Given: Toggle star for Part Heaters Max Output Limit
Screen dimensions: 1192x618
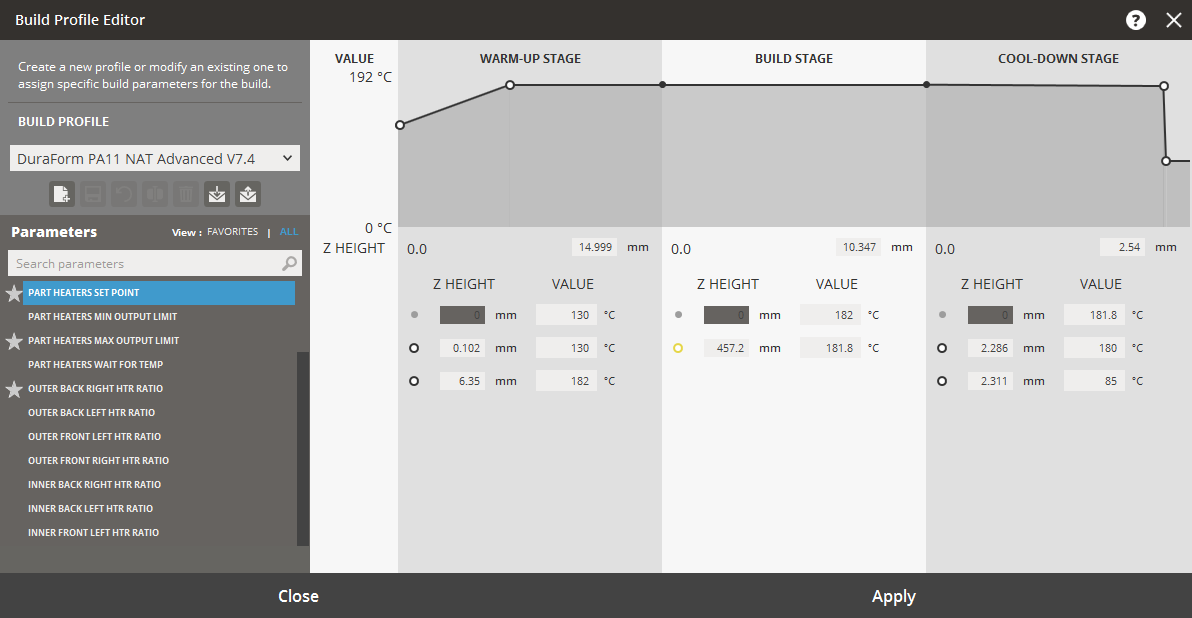Looking at the screenshot, I should [14, 342].
